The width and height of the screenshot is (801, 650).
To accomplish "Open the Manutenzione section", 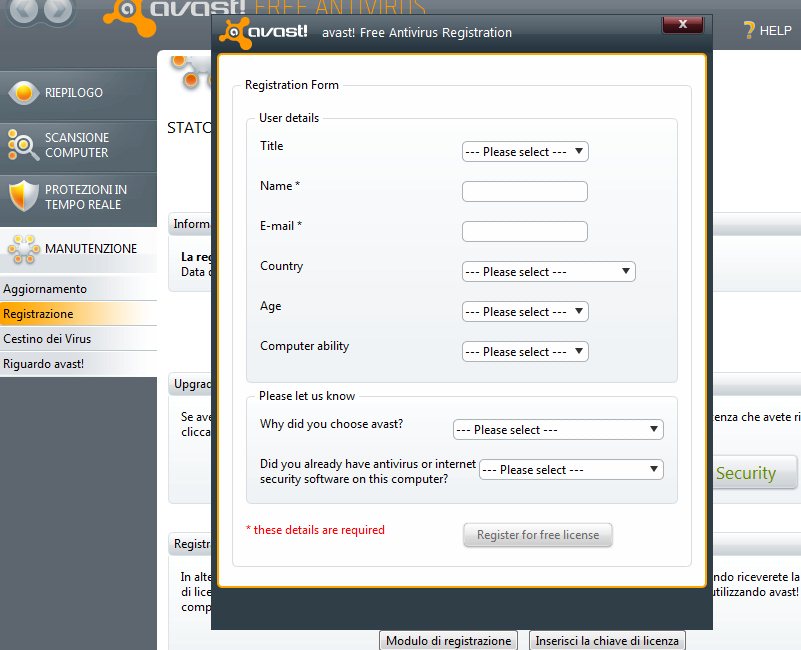I will point(78,250).
